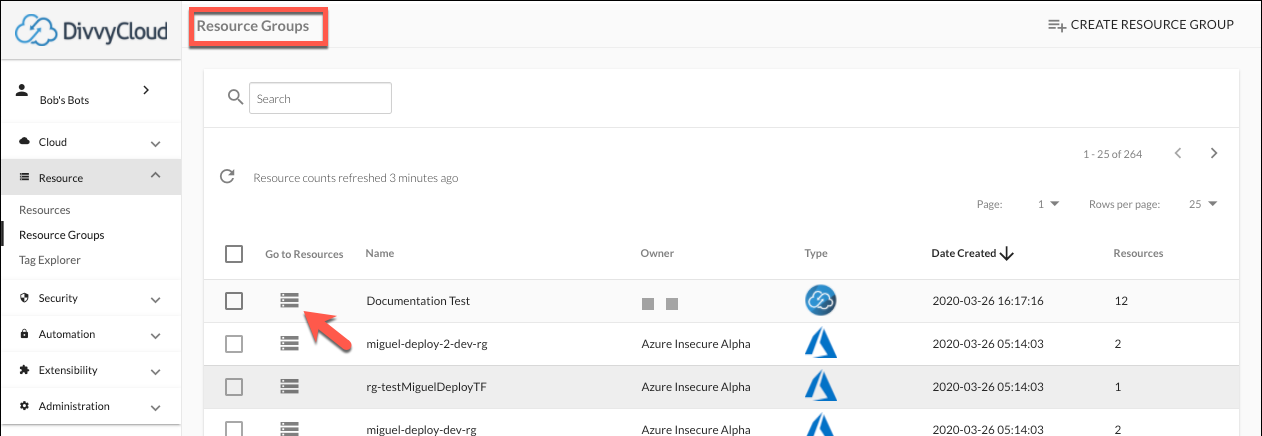Click the '1 - 25 of 264' pagination text
1262x436 pixels.
point(1112,154)
